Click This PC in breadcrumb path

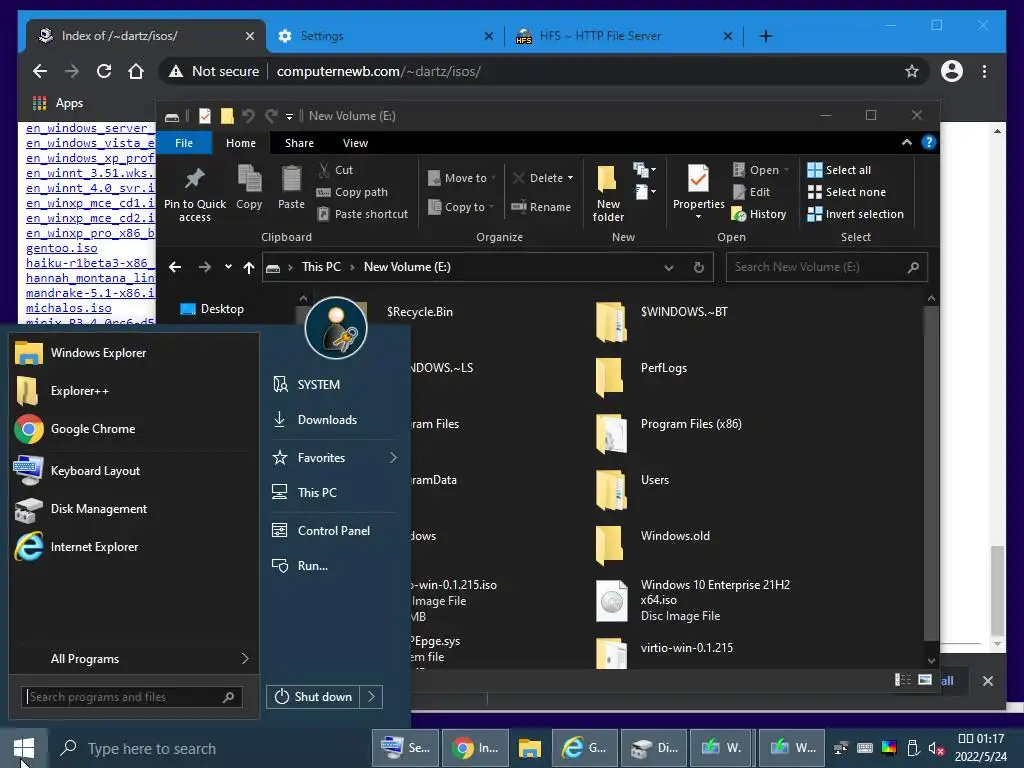point(321,267)
